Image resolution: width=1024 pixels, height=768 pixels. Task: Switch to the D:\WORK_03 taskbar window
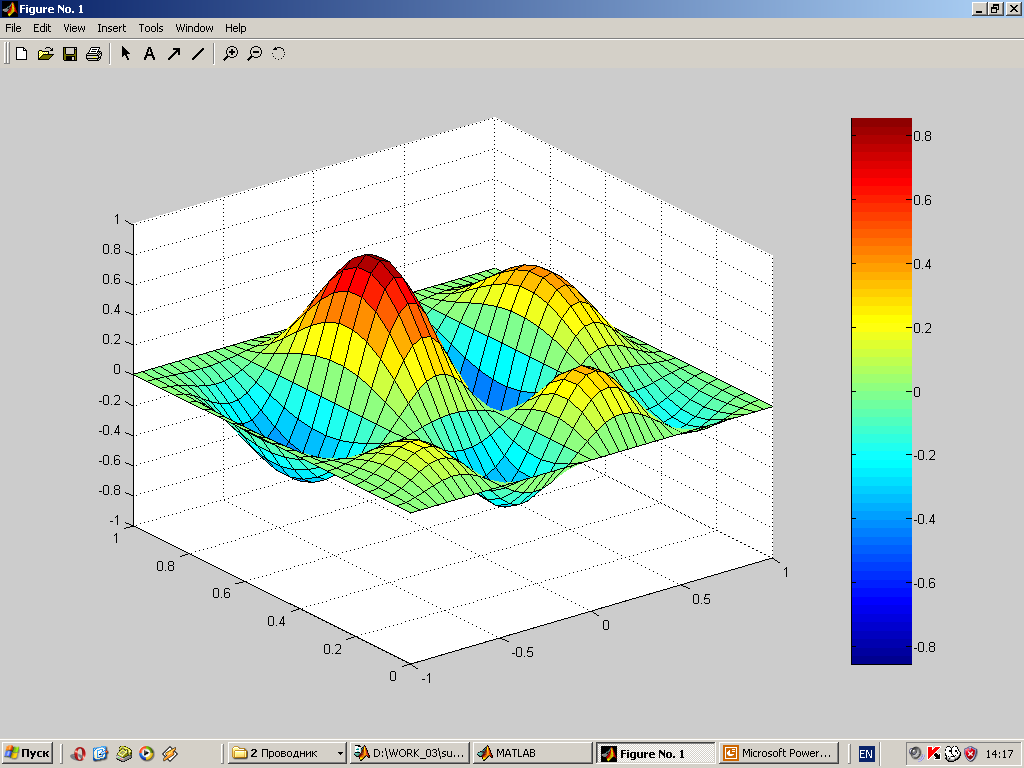[x=410, y=753]
